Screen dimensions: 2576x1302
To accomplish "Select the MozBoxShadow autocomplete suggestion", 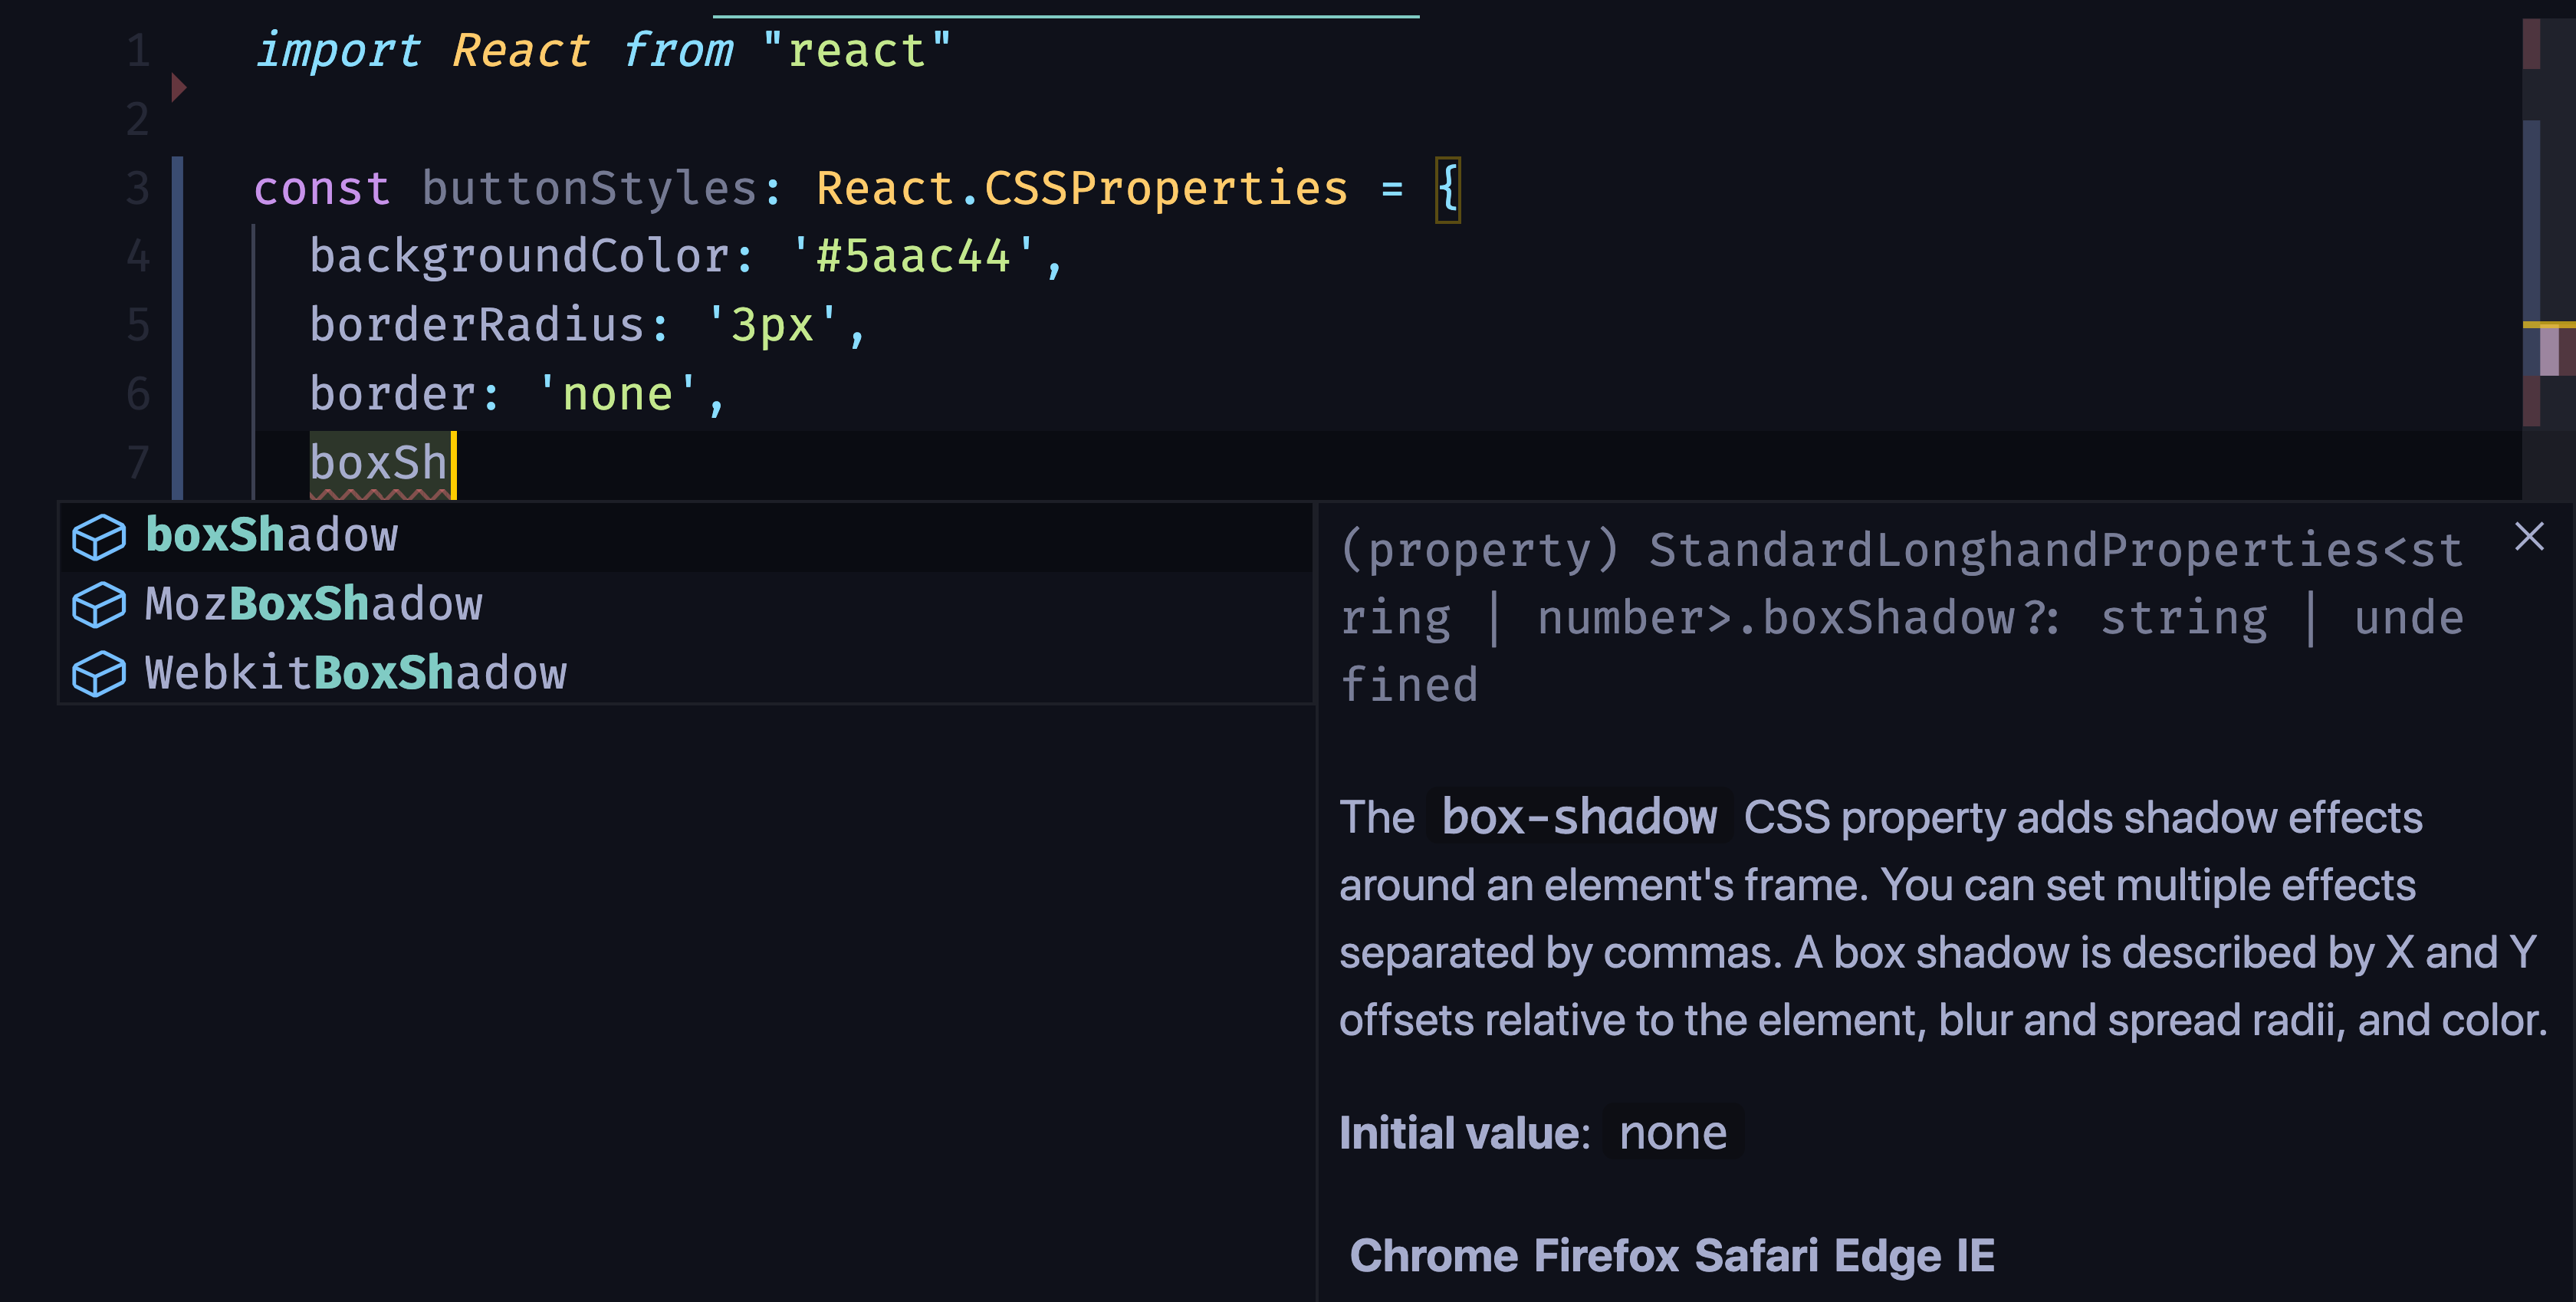I will point(686,605).
